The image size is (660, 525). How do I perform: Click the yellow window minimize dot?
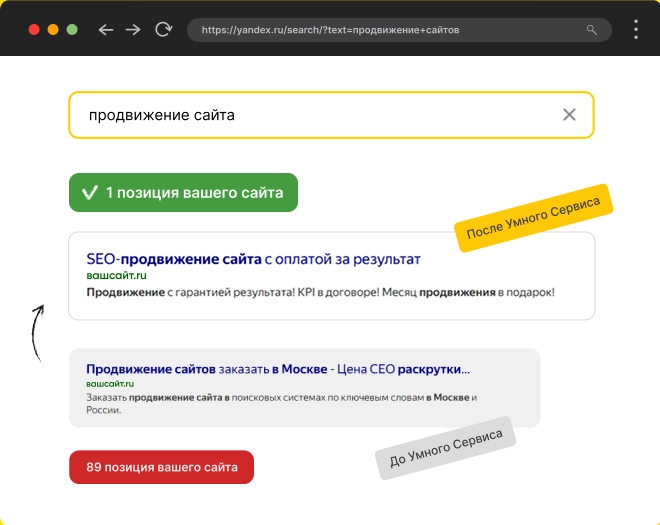[x=53, y=30]
